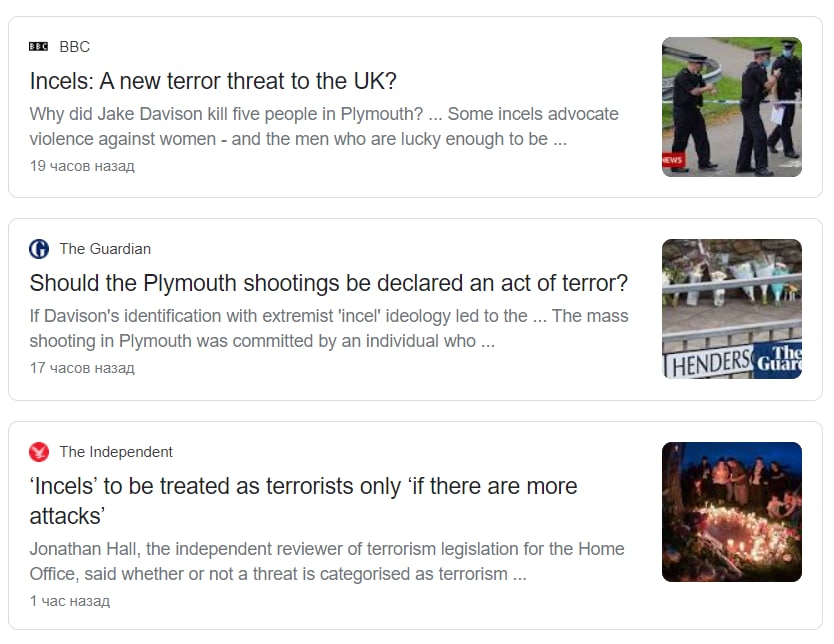Click The Guardian source name
834x644 pixels.
tap(105, 249)
